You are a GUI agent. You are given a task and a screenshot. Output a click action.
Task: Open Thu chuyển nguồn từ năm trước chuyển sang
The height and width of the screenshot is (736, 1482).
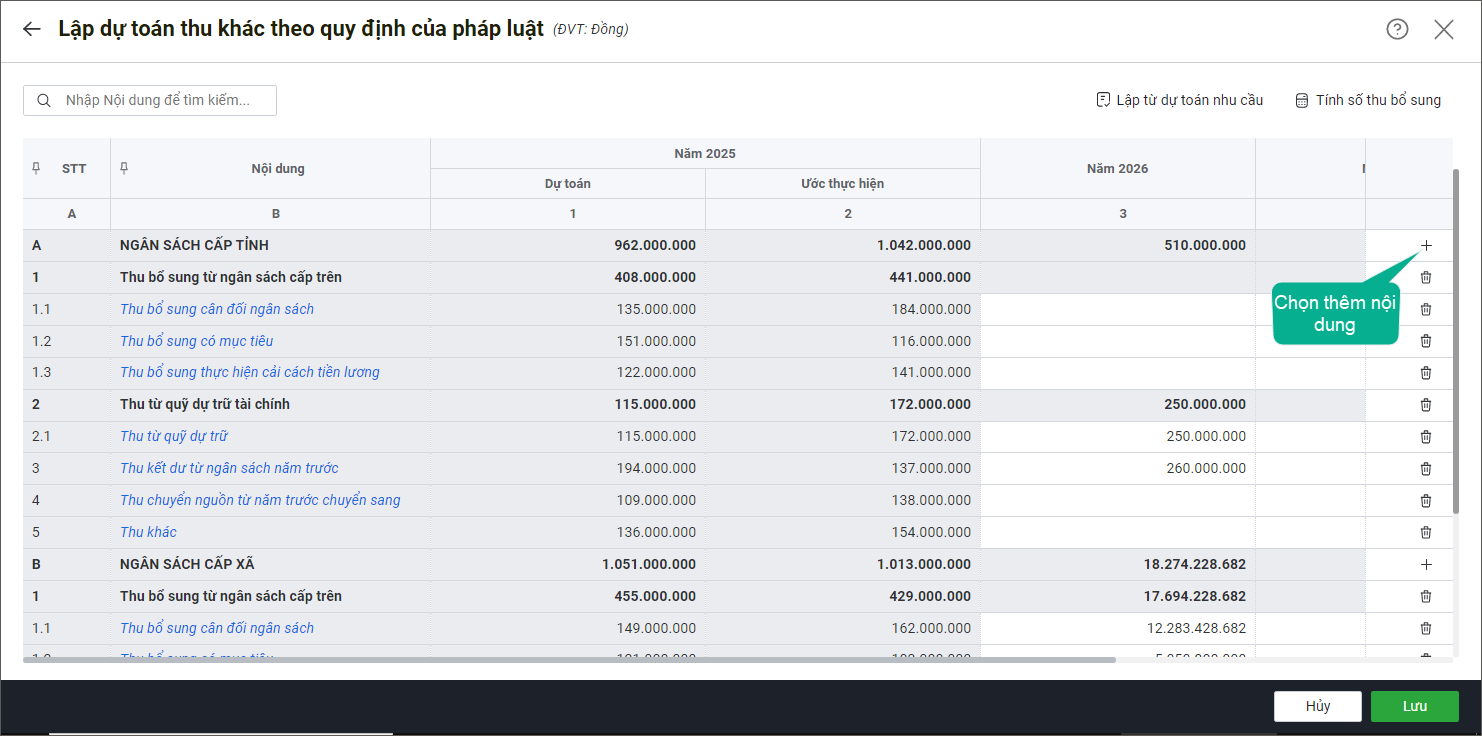[x=260, y=500]
